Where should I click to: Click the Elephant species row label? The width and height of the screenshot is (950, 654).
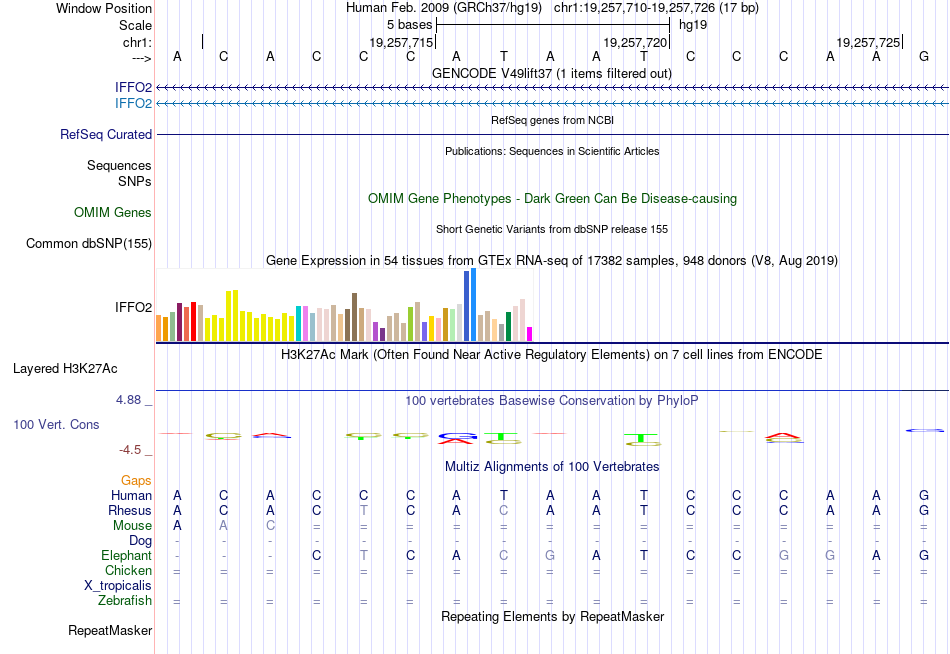pos(127,555)
